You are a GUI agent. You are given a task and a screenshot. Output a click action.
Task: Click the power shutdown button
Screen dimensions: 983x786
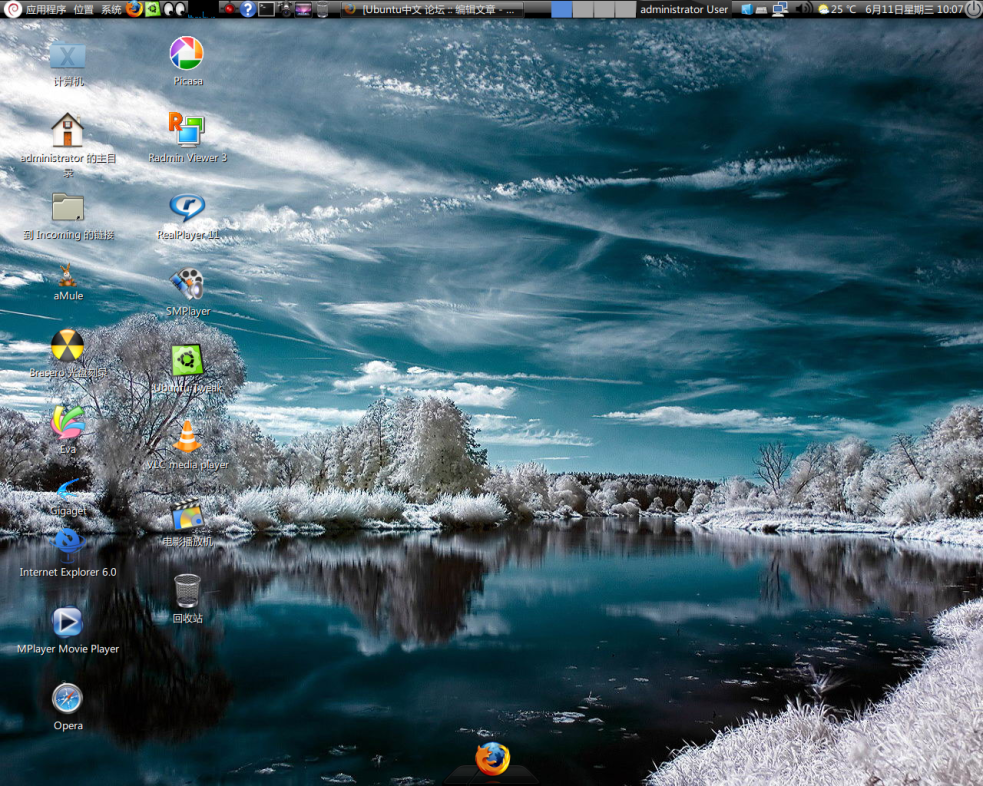click(974, 9)
